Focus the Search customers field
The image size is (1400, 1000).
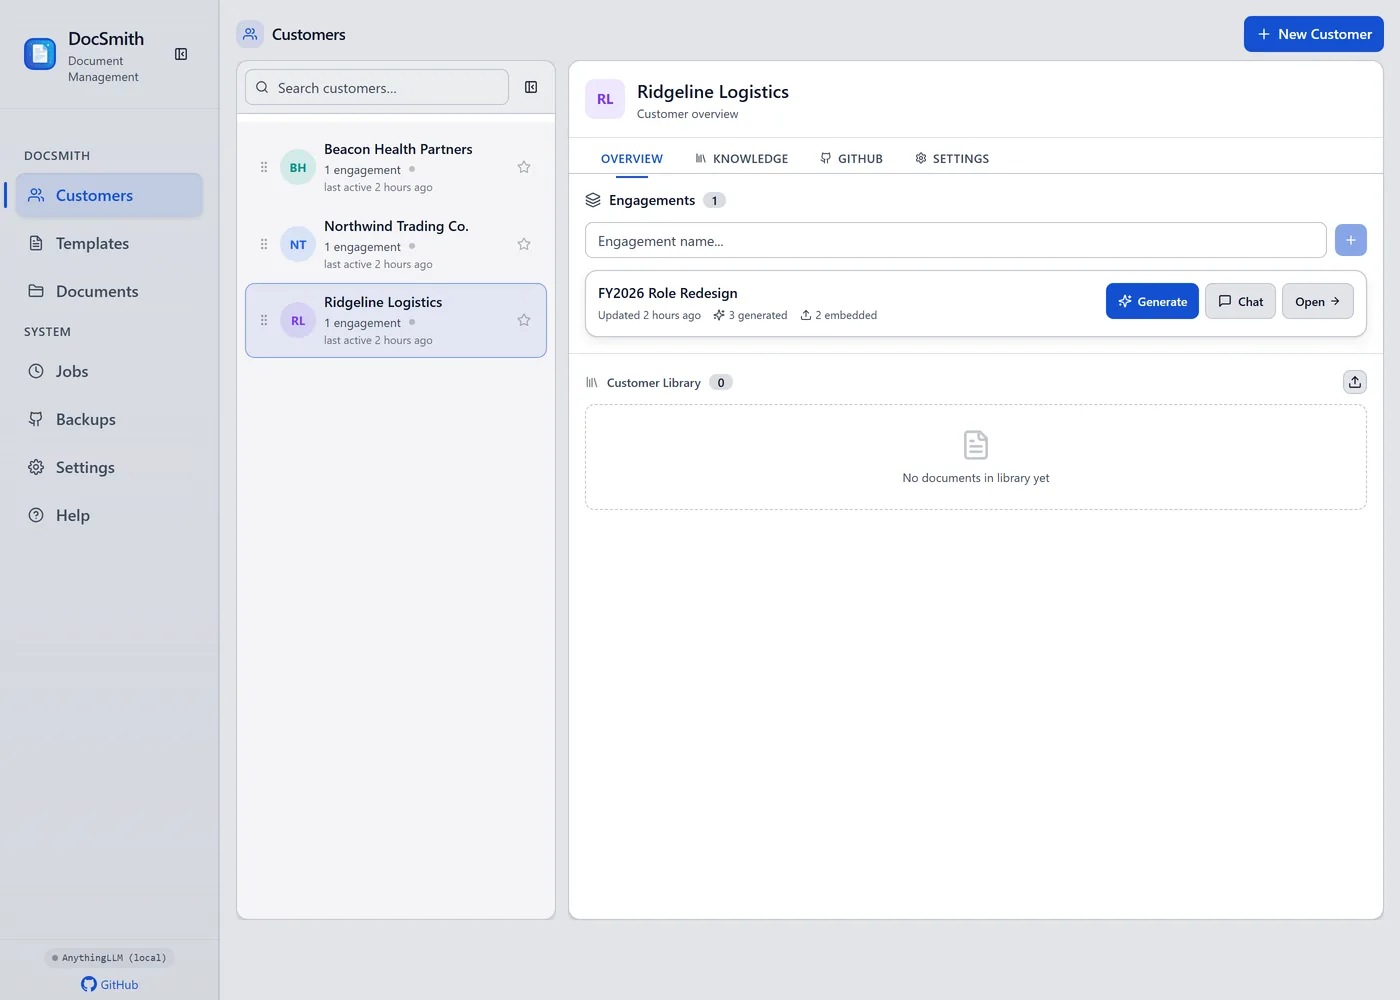pos(377,87)
